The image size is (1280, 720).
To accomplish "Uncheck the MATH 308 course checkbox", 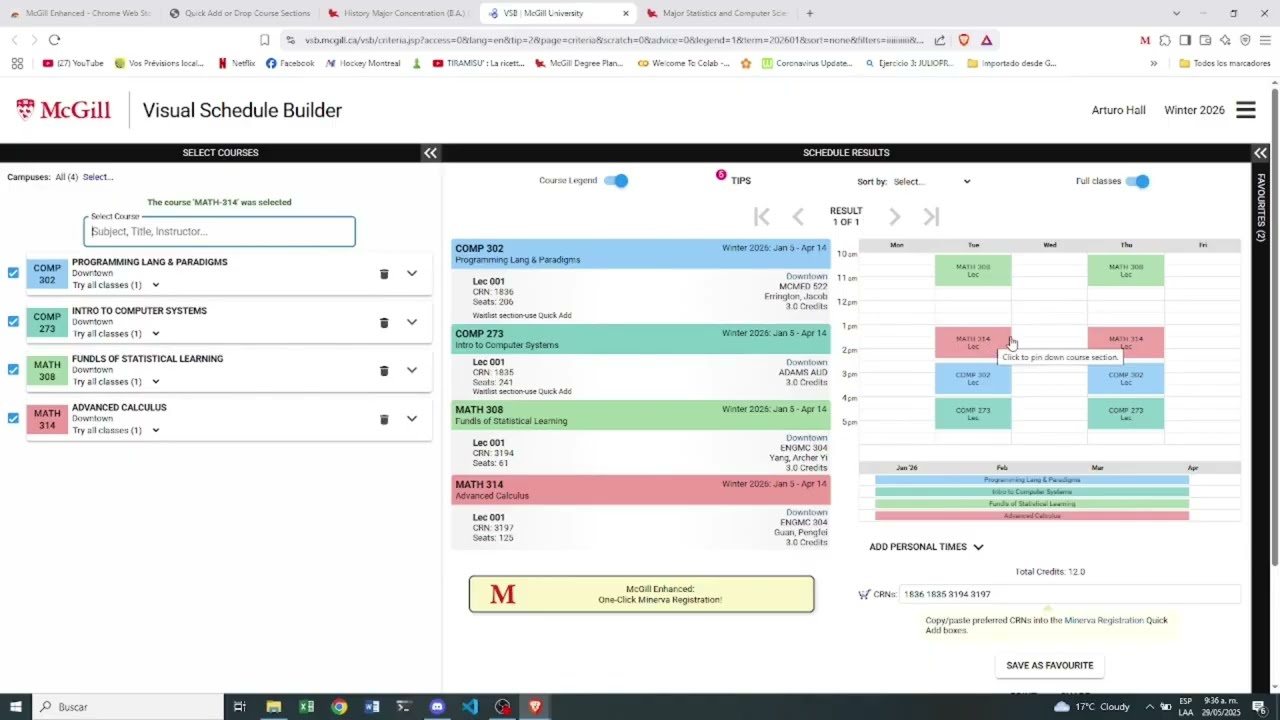I will tap(13, 369).
